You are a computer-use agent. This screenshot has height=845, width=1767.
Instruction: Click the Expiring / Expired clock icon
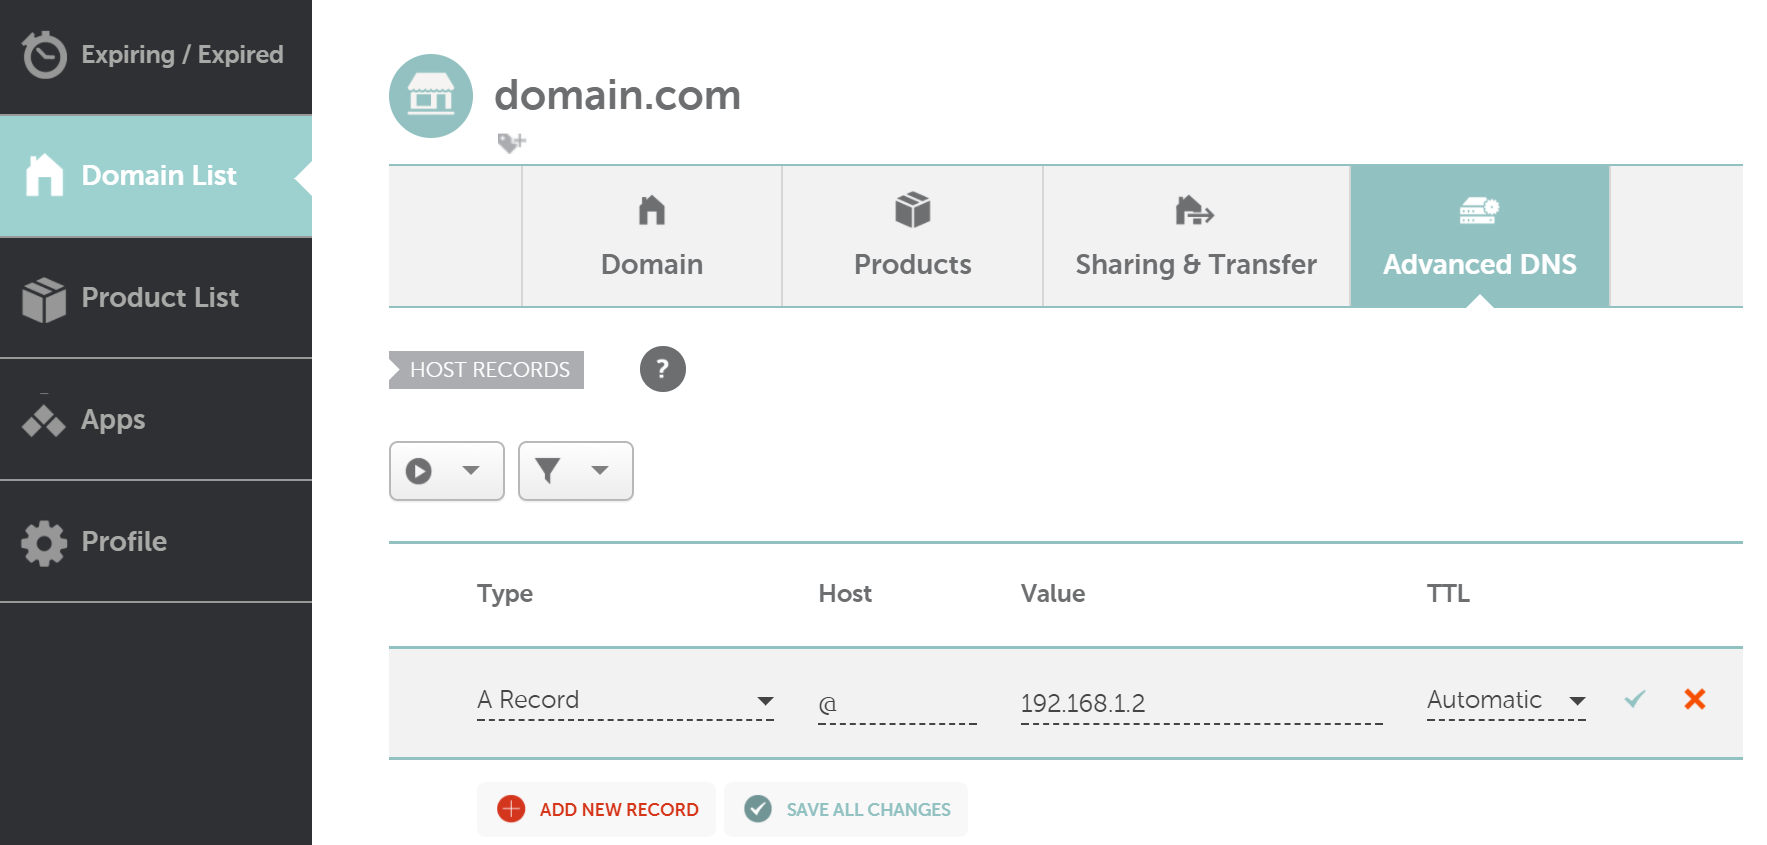tap(44, 55)
